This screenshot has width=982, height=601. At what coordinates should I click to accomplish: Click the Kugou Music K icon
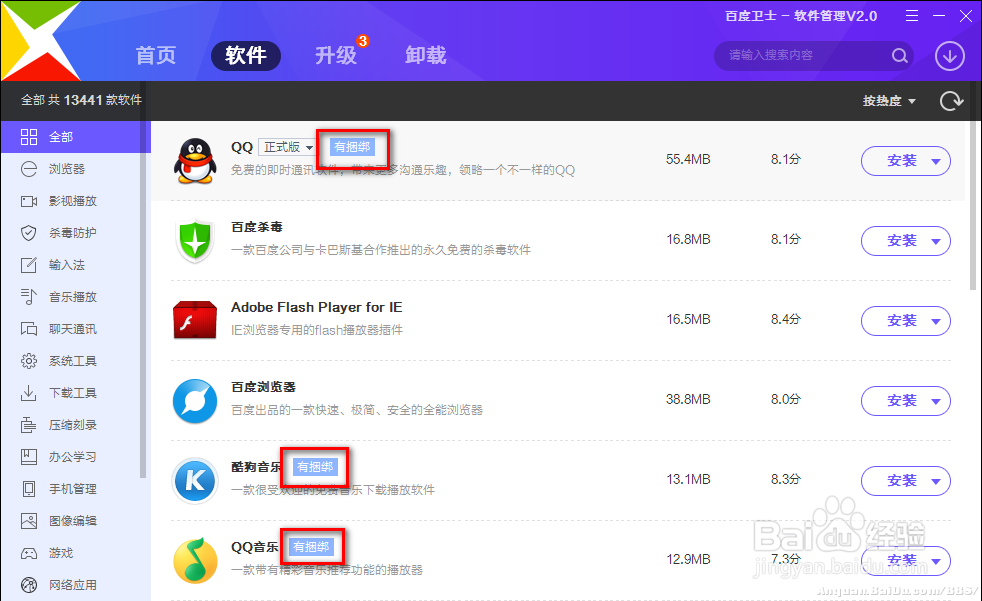click(195, 481)
